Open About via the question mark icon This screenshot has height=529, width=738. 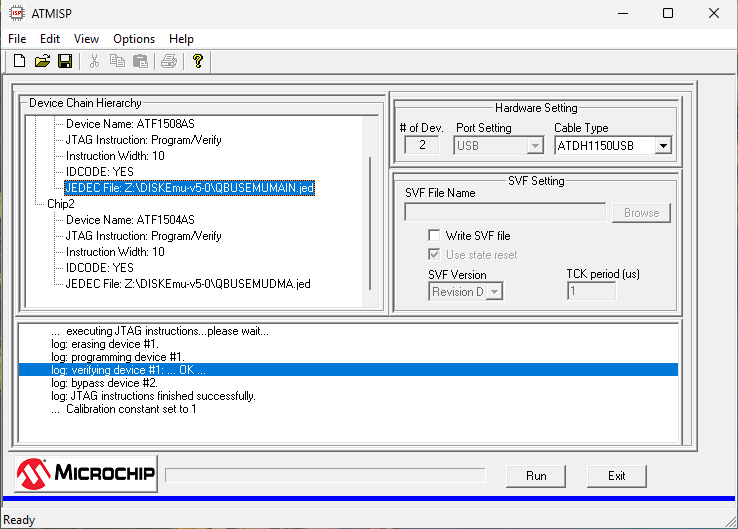point(198,61)
